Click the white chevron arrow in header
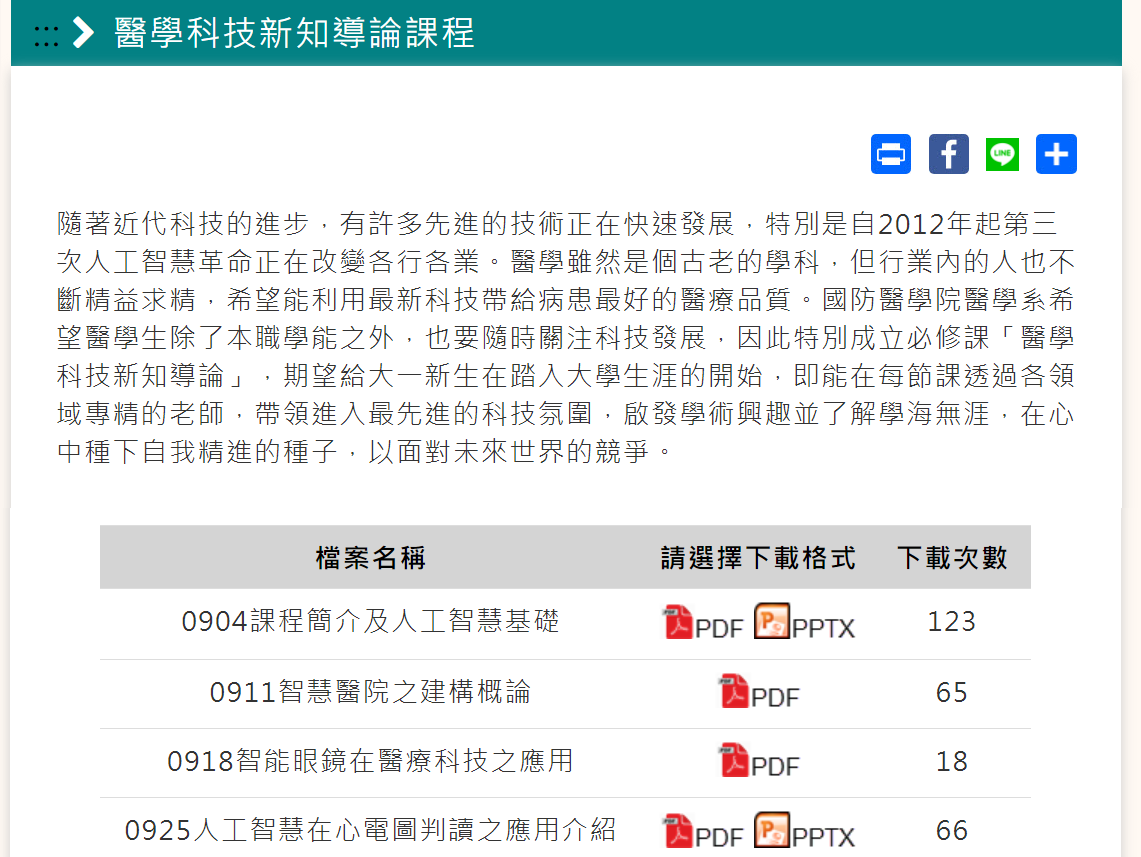 pyautogui.click(x=84, y=33)
